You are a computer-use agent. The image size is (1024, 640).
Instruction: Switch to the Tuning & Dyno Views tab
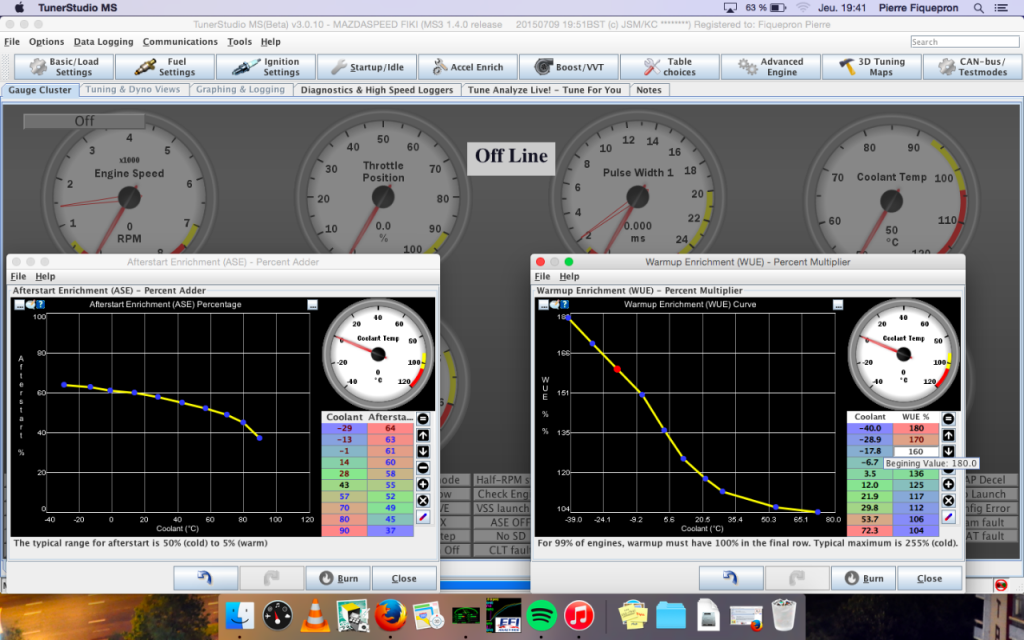pos(133,89)
